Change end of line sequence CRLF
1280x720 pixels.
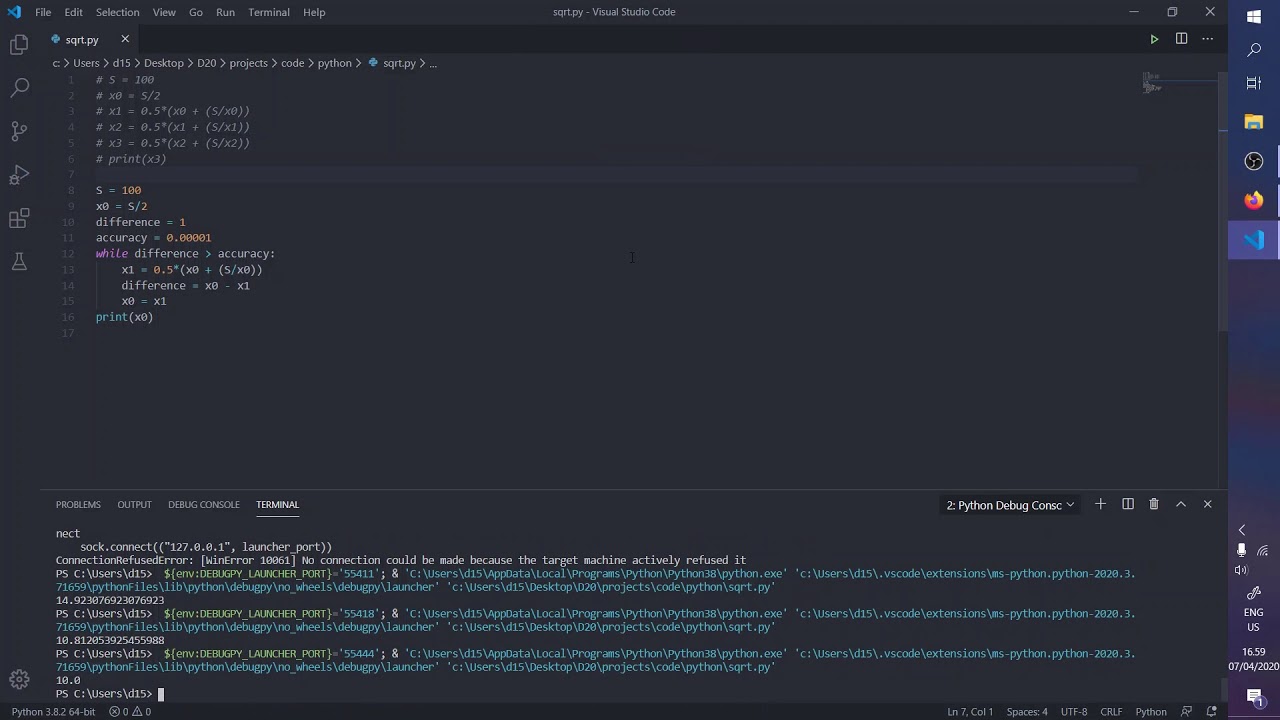point(1111,712)
